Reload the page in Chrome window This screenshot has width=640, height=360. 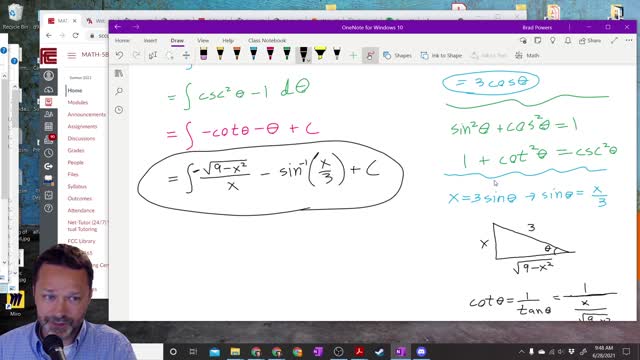click(x=76, y=36)
